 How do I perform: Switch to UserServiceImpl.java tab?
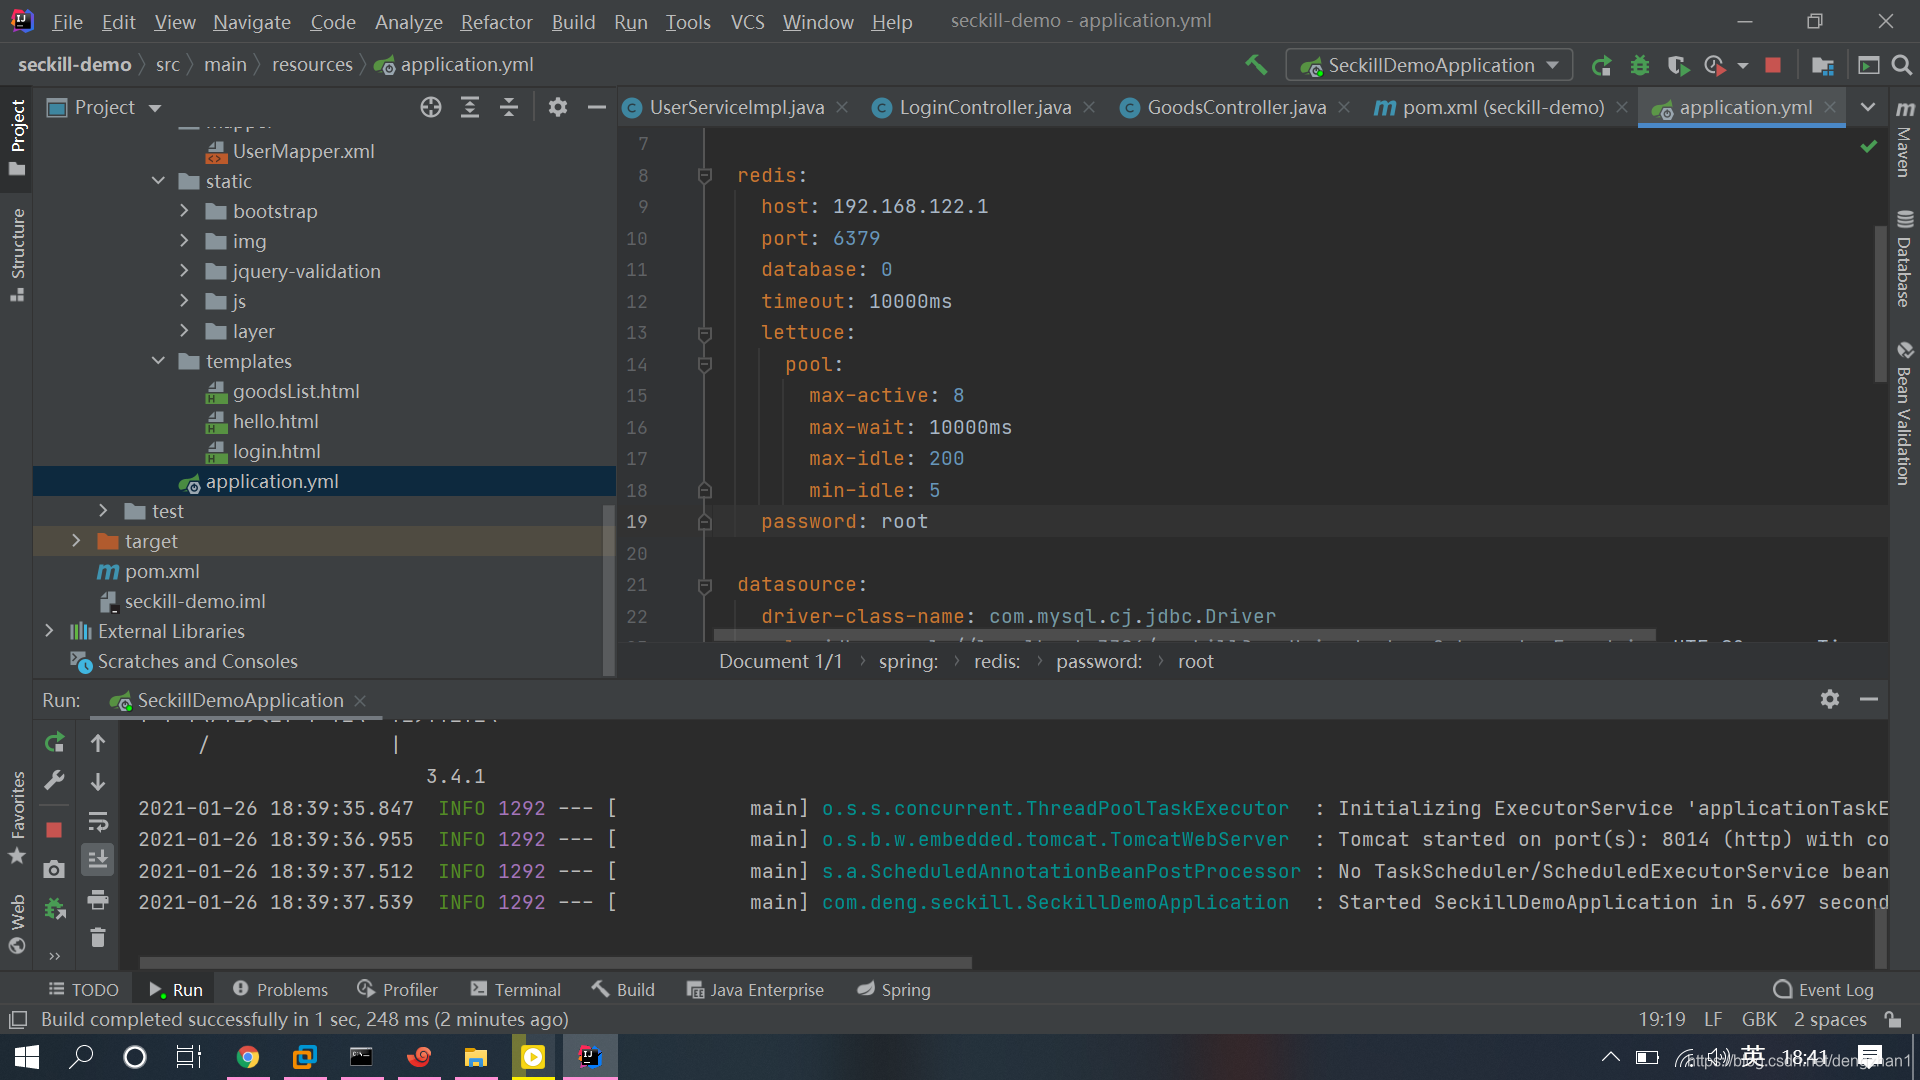coord(736,107)
